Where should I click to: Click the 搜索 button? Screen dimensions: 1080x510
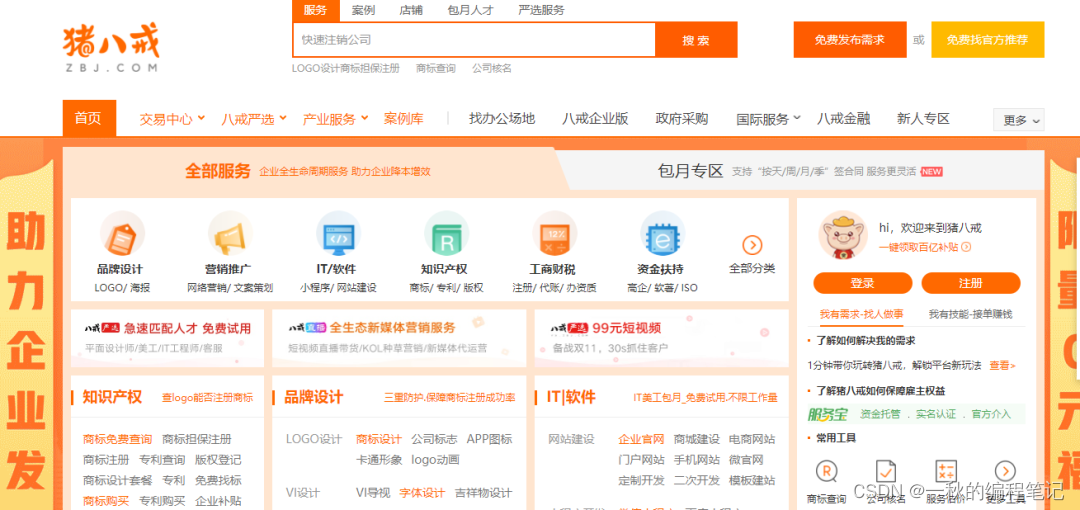[696, 40]
